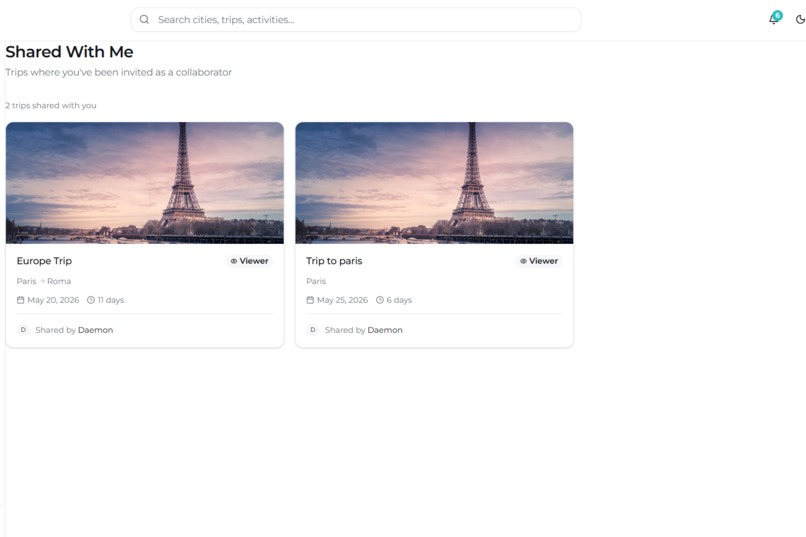Image resolution: width=806 pixels, height=537 pixels.
Task: Click the clock icon beside 6 days
Action: (380, 300)
